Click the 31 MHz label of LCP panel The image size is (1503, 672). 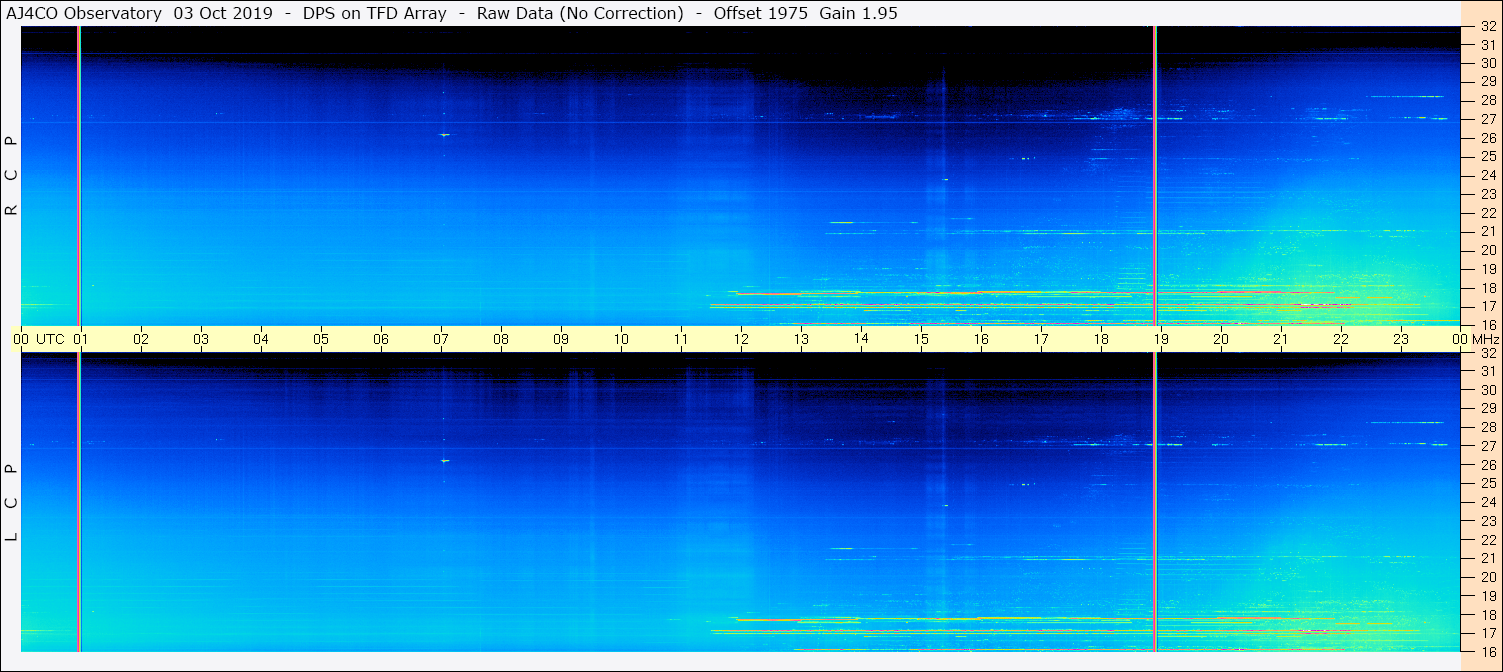click(x=1488, y=371)
